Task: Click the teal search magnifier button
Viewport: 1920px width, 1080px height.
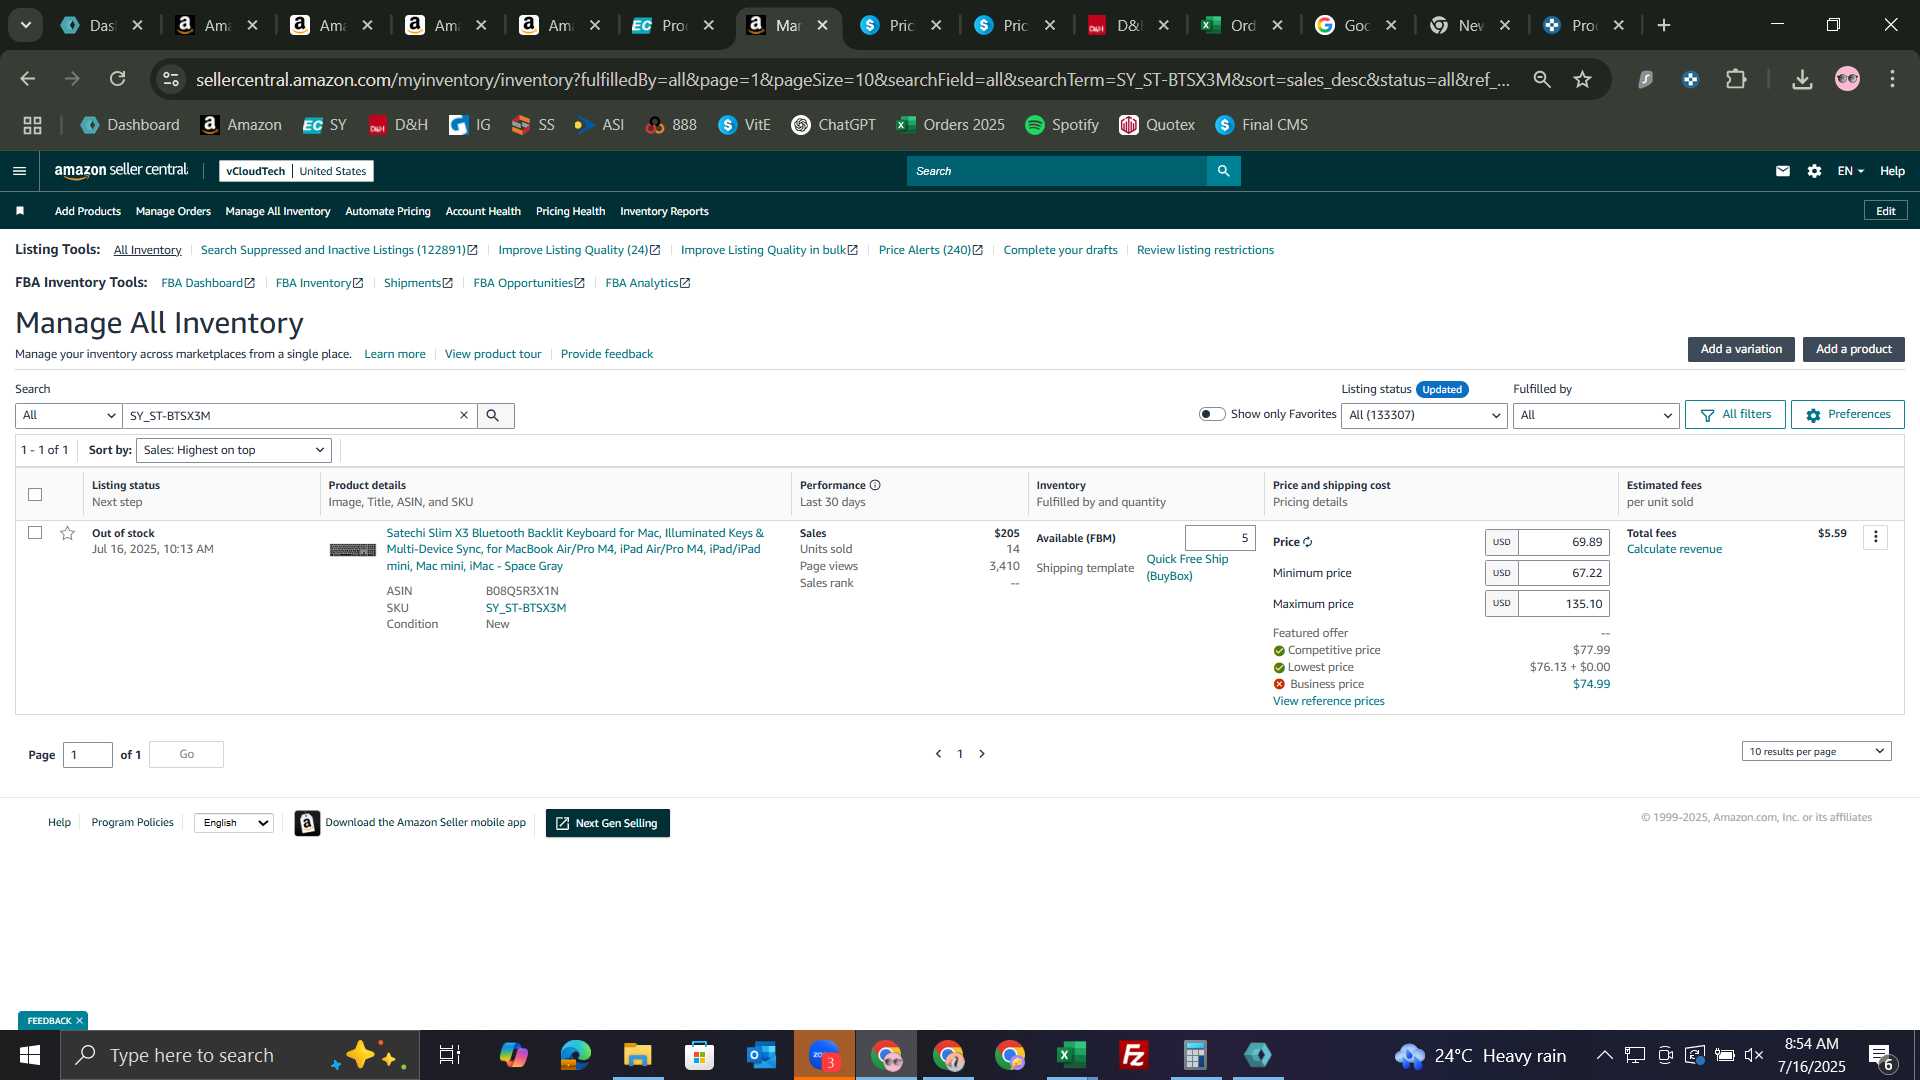Action: click(x=1223, y=171)
